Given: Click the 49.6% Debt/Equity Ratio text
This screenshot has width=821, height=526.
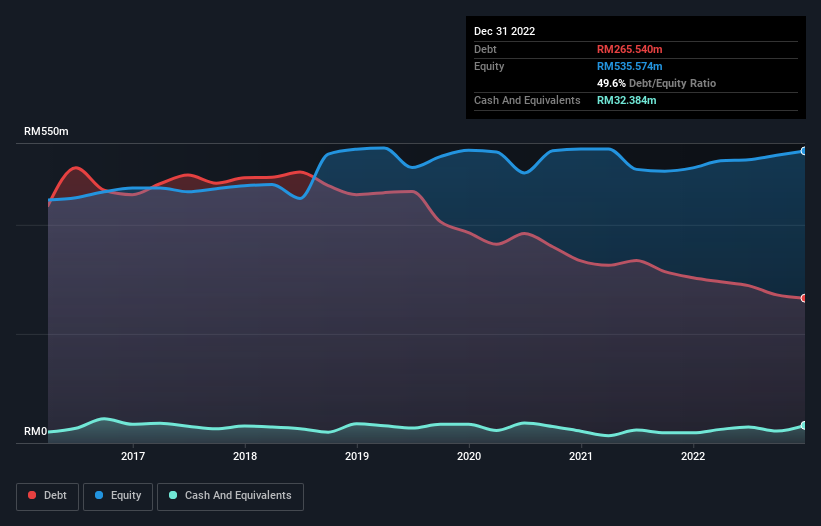Looking at the screenshot, I should tap(656, 83).
